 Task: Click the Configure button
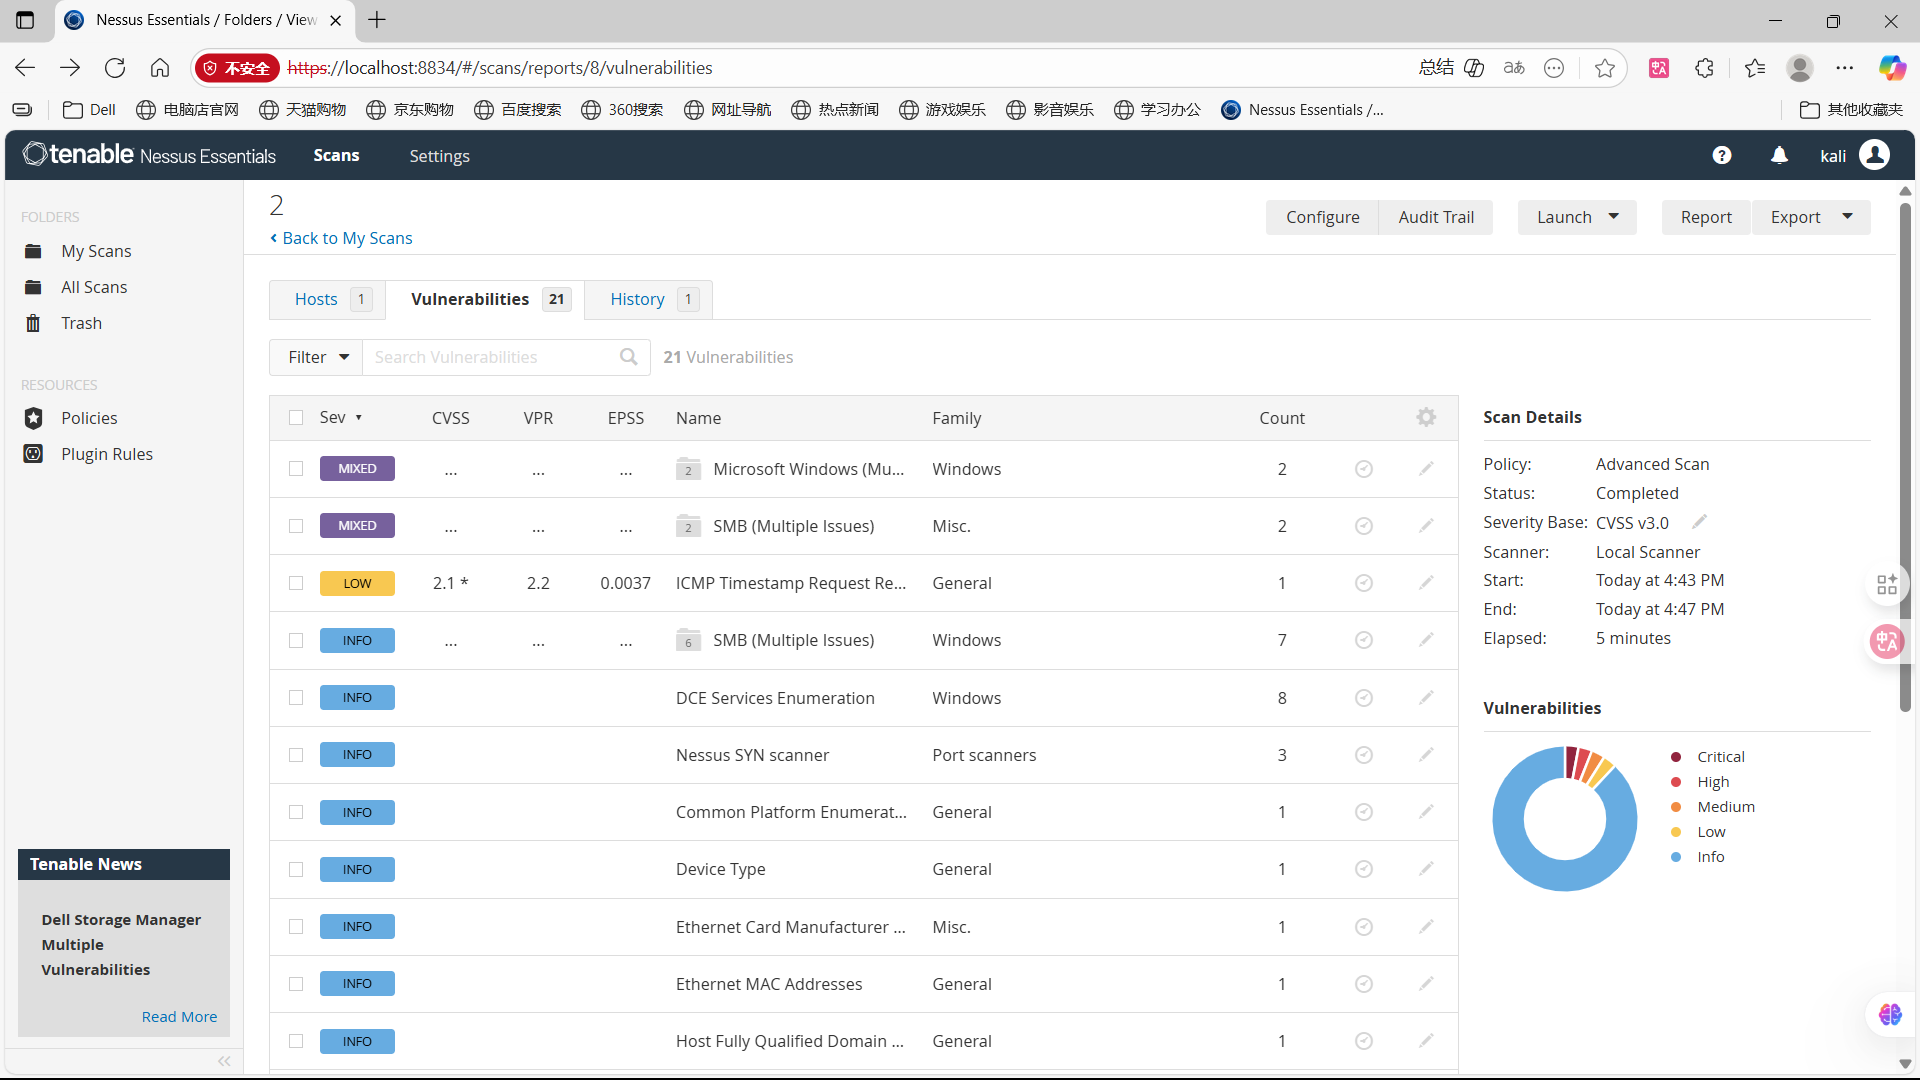1322,217
